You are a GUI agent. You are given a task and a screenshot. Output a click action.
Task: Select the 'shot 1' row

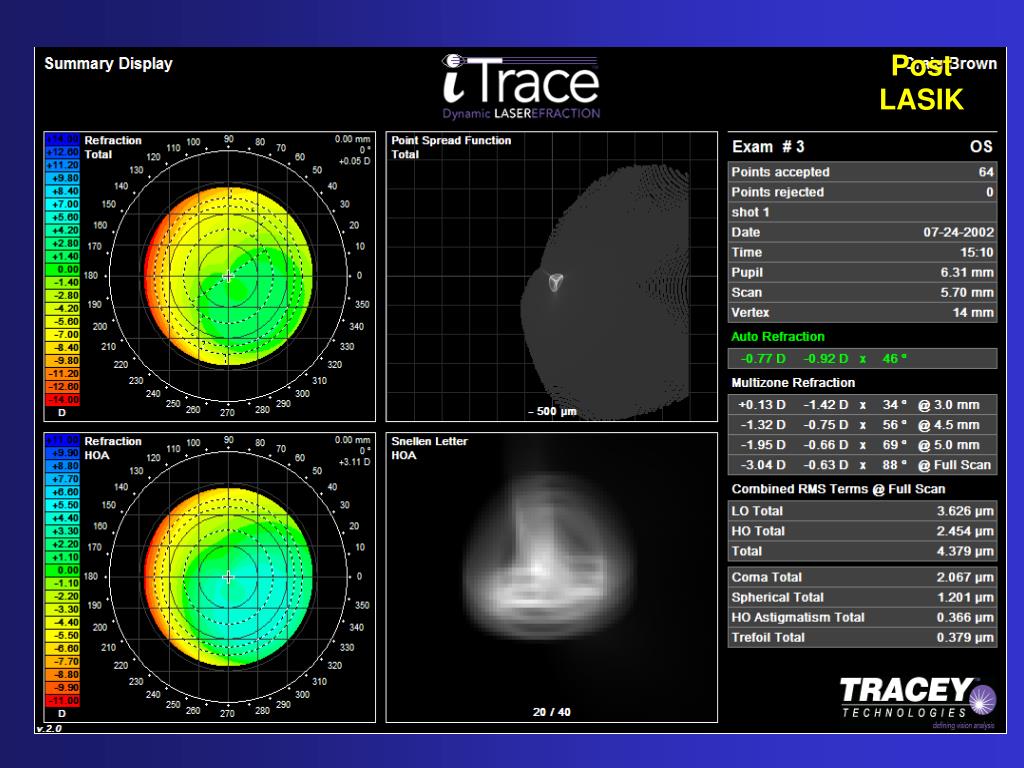[863, 212]
